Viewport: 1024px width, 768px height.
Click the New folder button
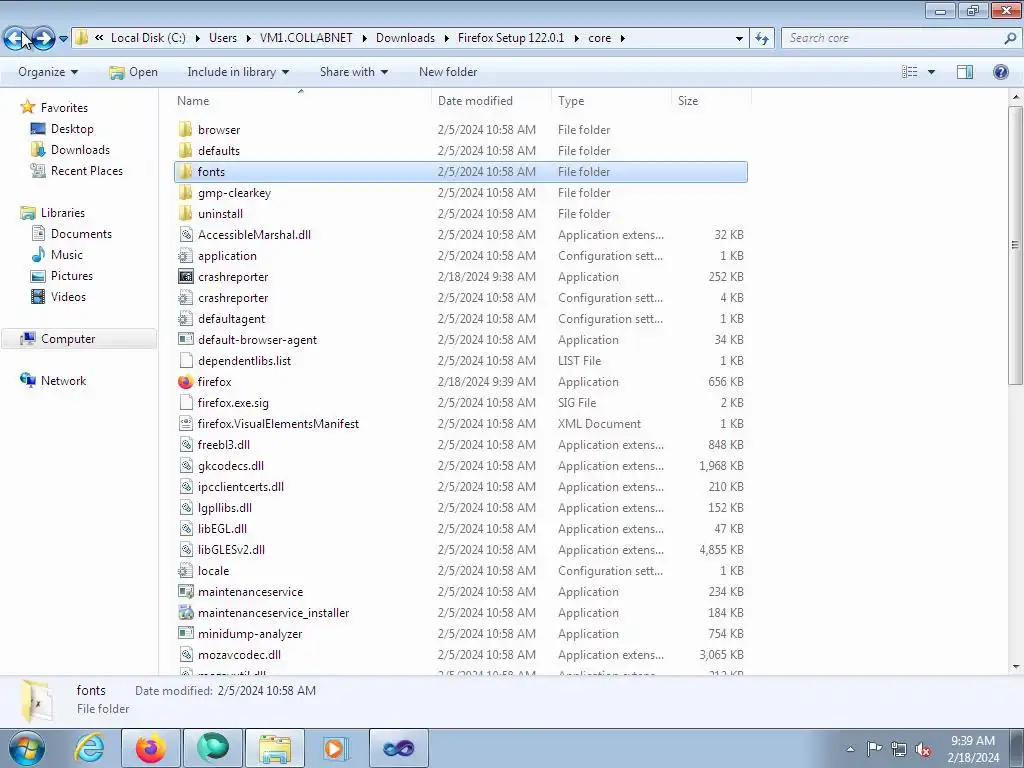point(448,72)
